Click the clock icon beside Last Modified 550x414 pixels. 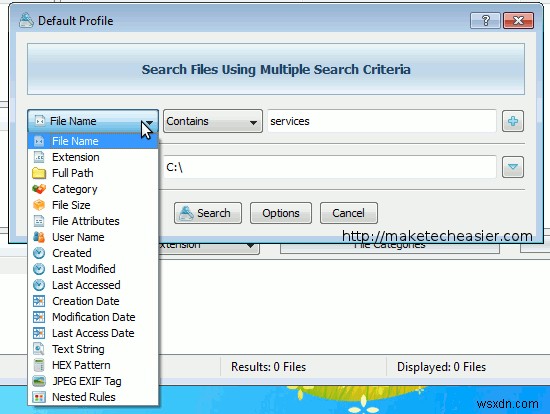pyautogui.click(x=39, y=269)
